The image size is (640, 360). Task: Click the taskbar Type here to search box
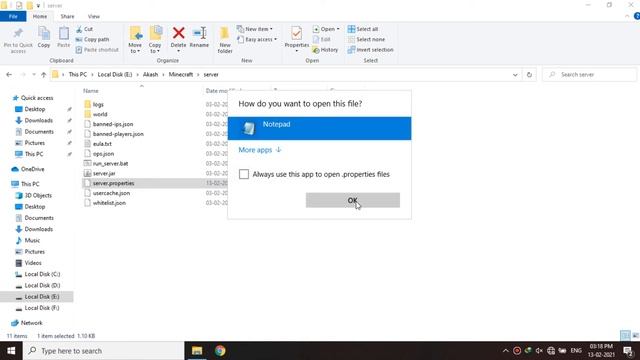click(x=104, y=351)
